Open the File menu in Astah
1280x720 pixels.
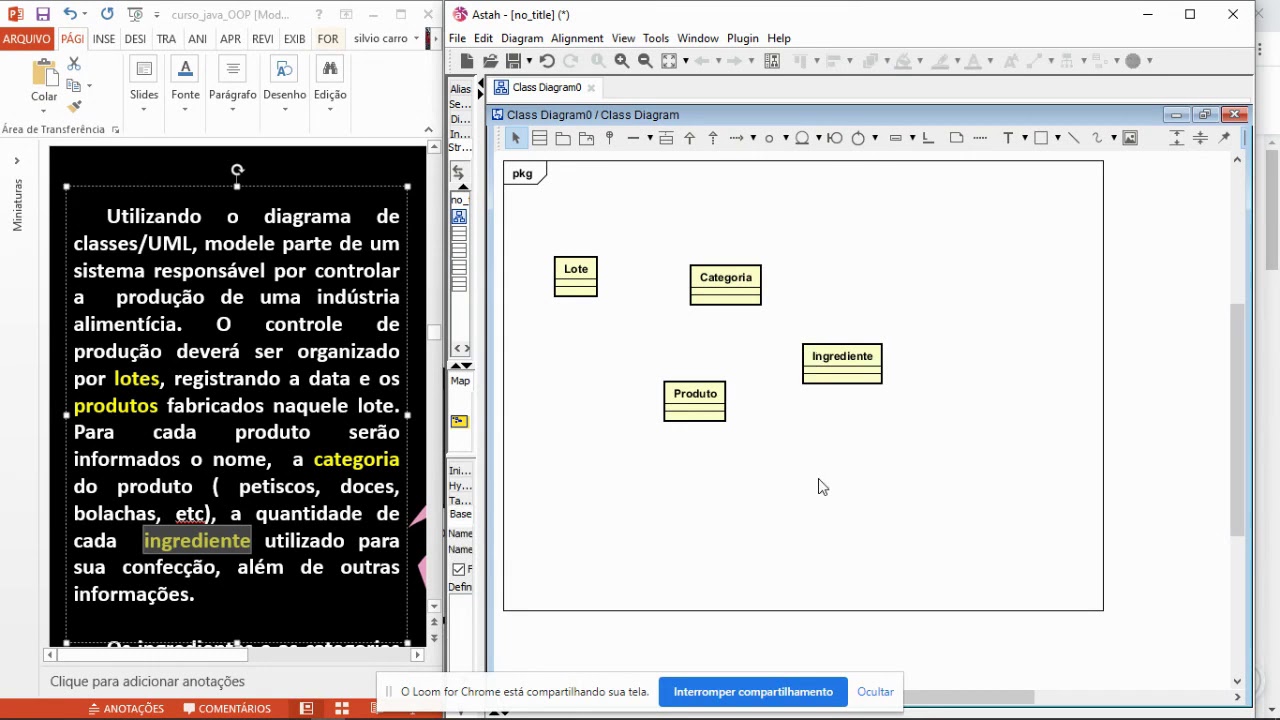point(457,38)
